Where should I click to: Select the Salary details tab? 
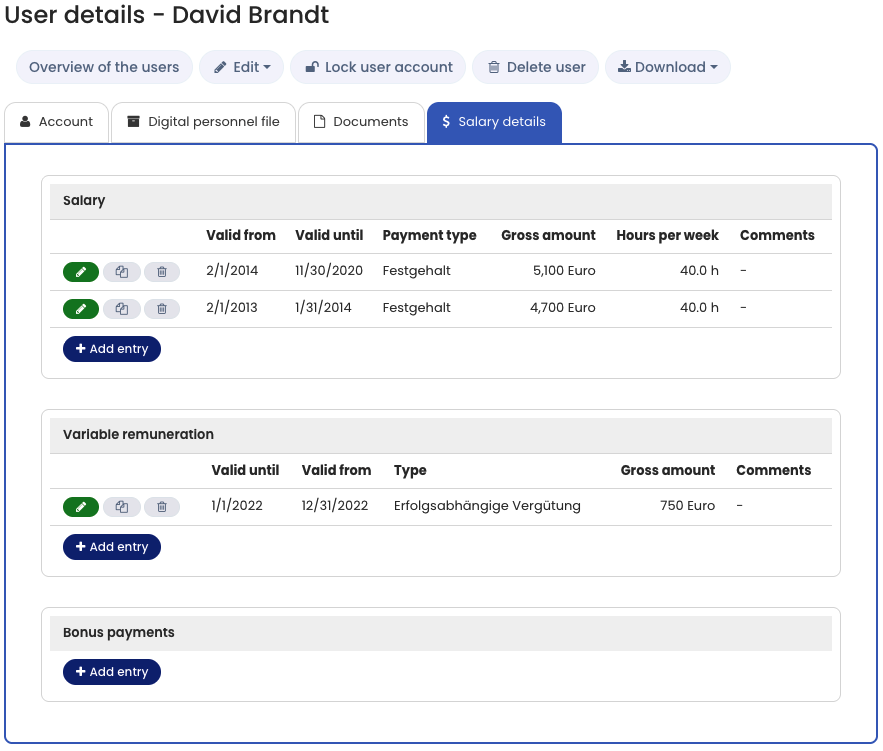494,122
